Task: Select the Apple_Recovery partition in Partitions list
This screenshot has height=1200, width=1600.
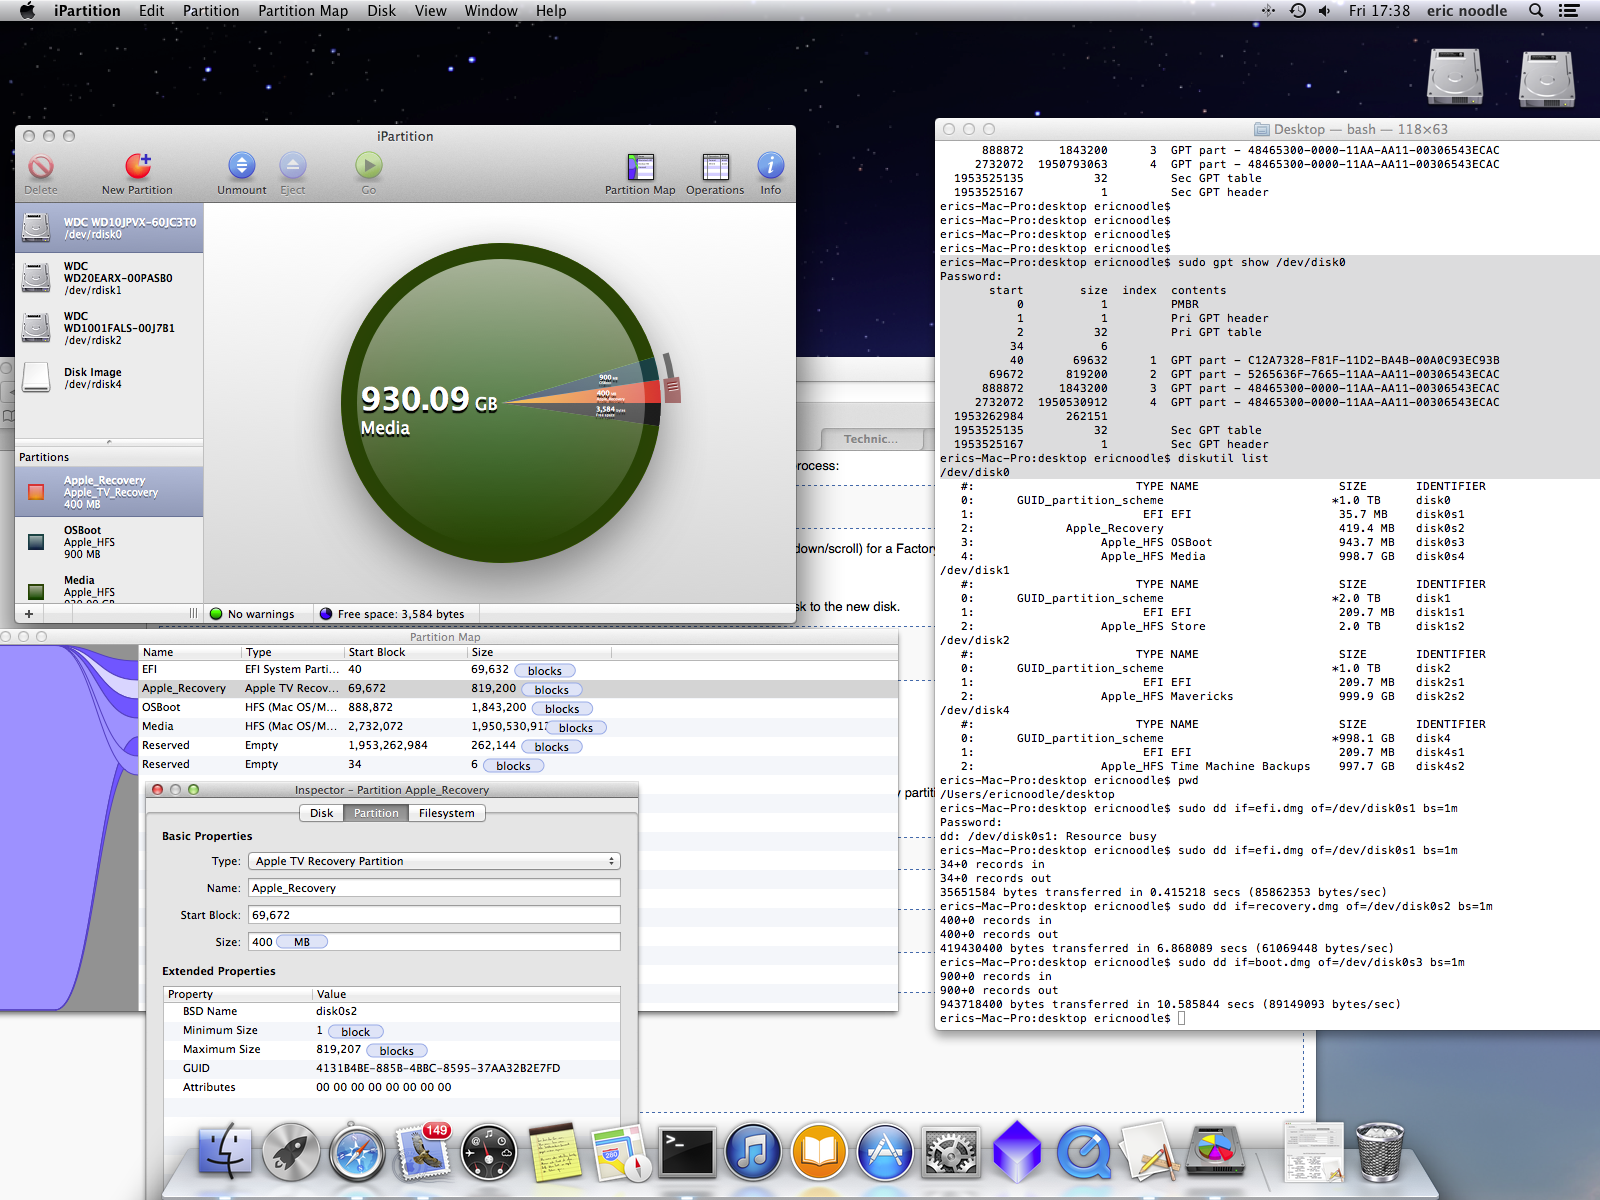Action: [109, 492]
